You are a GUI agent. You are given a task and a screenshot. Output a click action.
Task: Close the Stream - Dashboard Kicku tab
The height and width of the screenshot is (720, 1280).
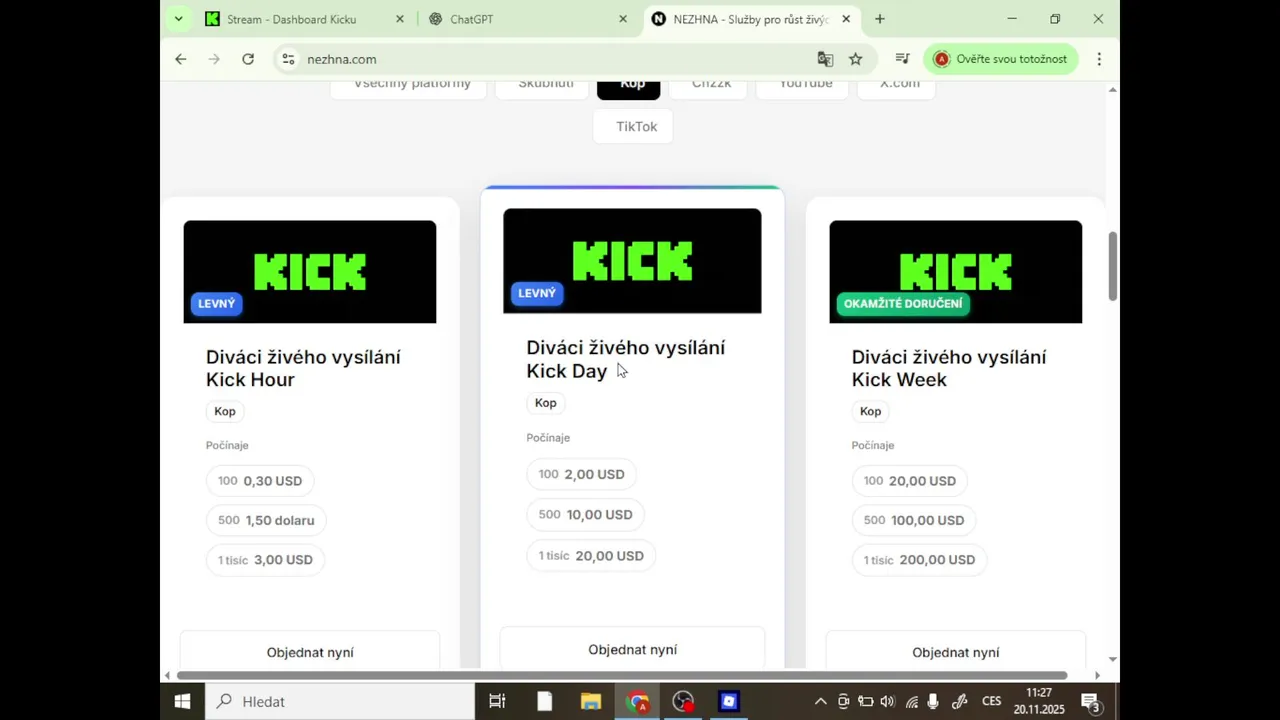[x=400, y=19]
